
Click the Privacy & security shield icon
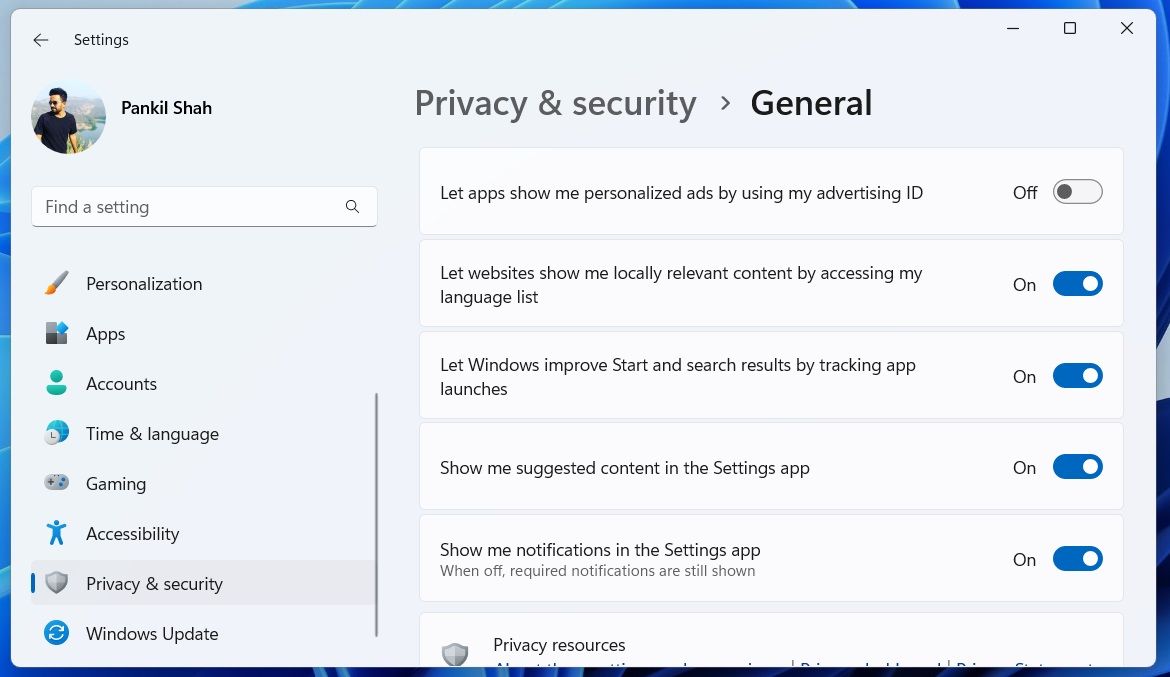click(x=57, y=583)
